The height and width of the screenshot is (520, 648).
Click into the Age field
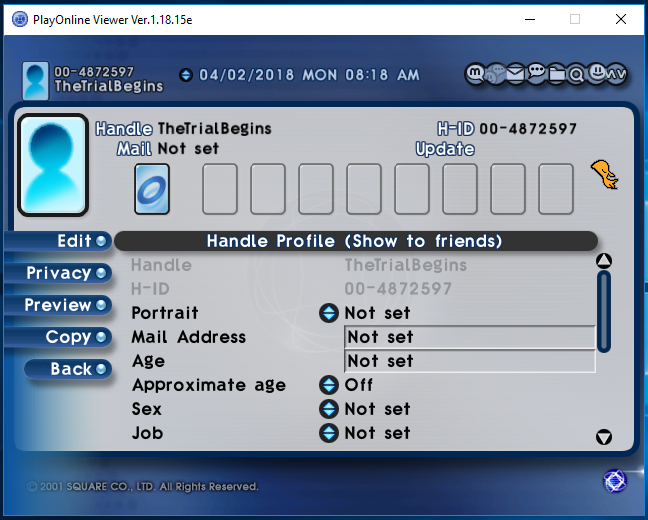(x=470, y=361)
